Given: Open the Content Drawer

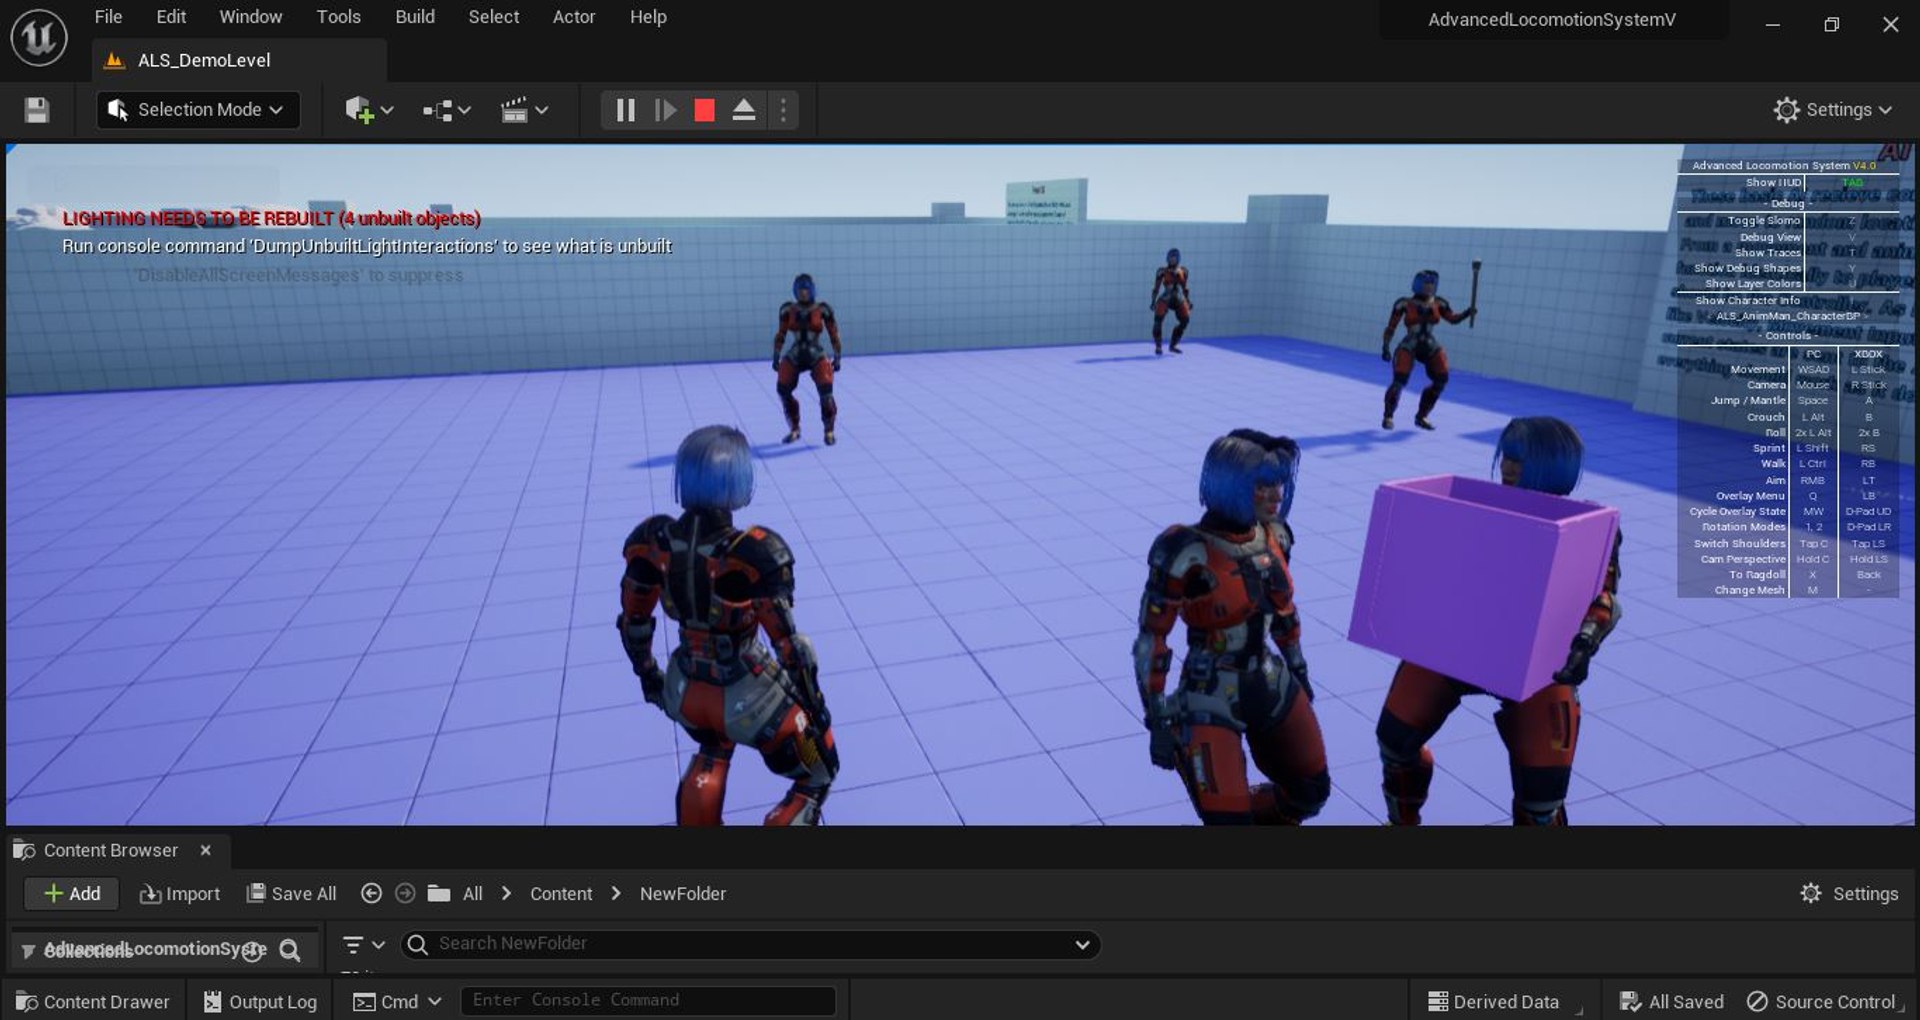Looking at the screenshot, I should coord(92,1001).
